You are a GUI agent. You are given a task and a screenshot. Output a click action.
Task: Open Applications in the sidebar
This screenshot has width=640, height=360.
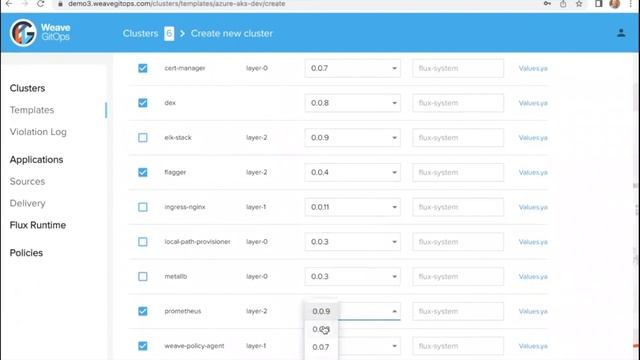(x=36, y=160)
